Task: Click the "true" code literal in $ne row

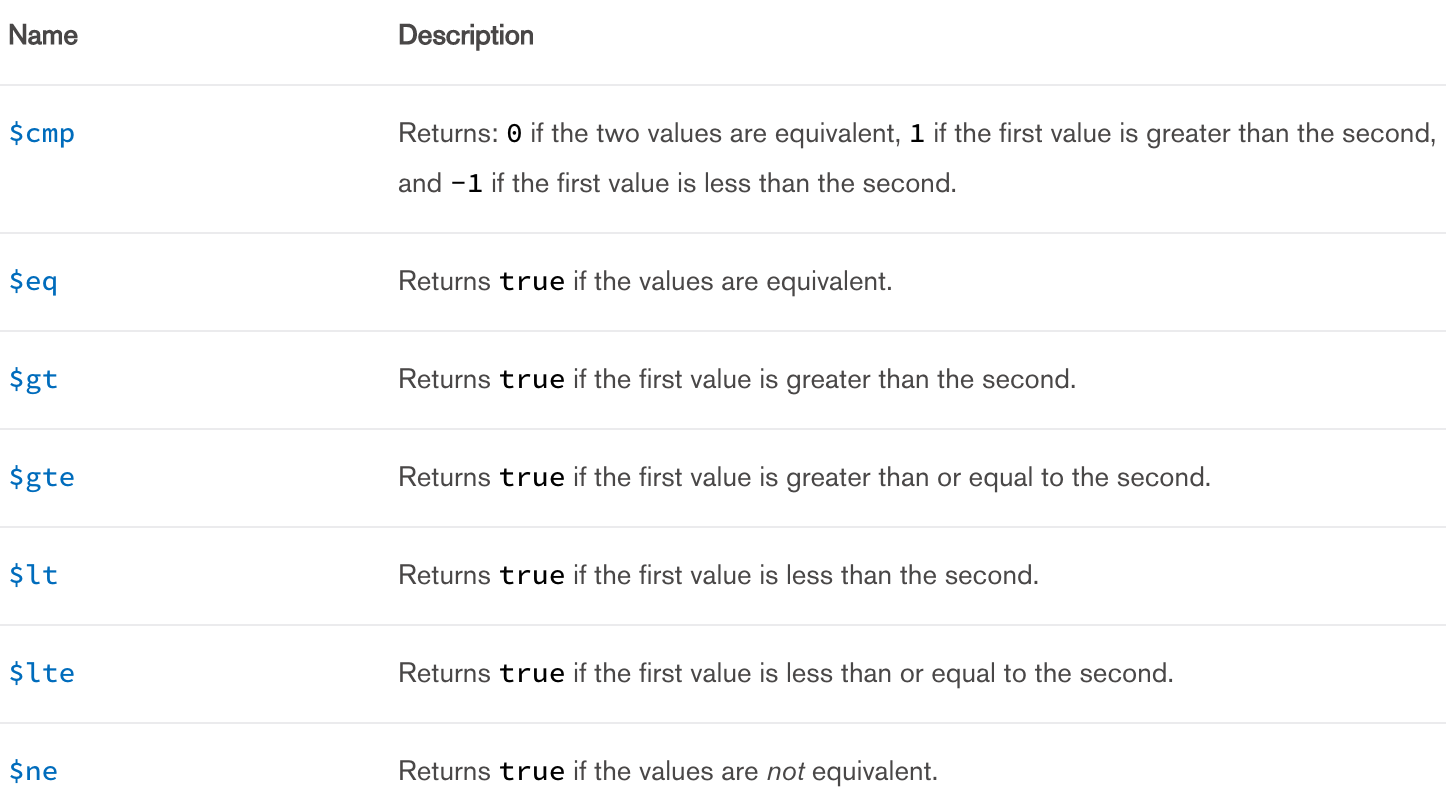Action: (532, 772)
